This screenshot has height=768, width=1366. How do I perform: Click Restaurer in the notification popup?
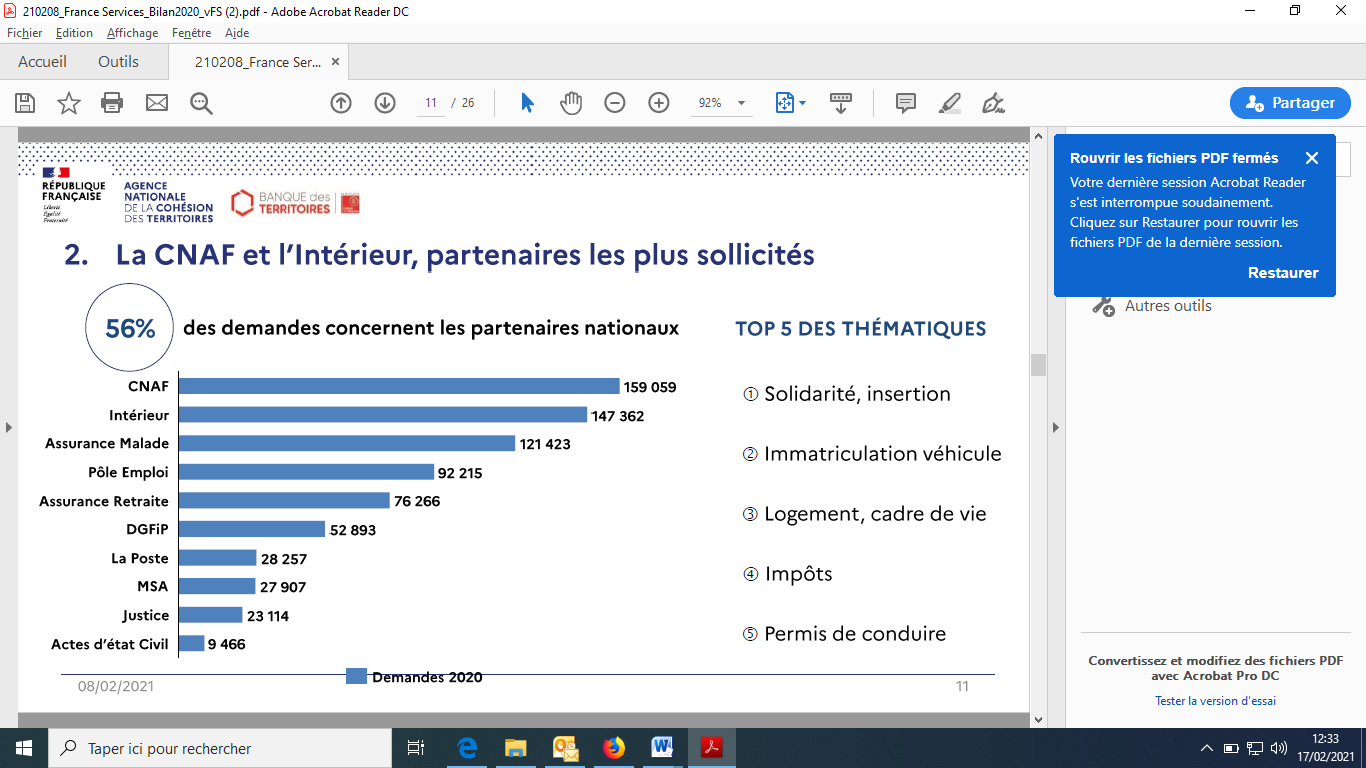click(1283, 273)
